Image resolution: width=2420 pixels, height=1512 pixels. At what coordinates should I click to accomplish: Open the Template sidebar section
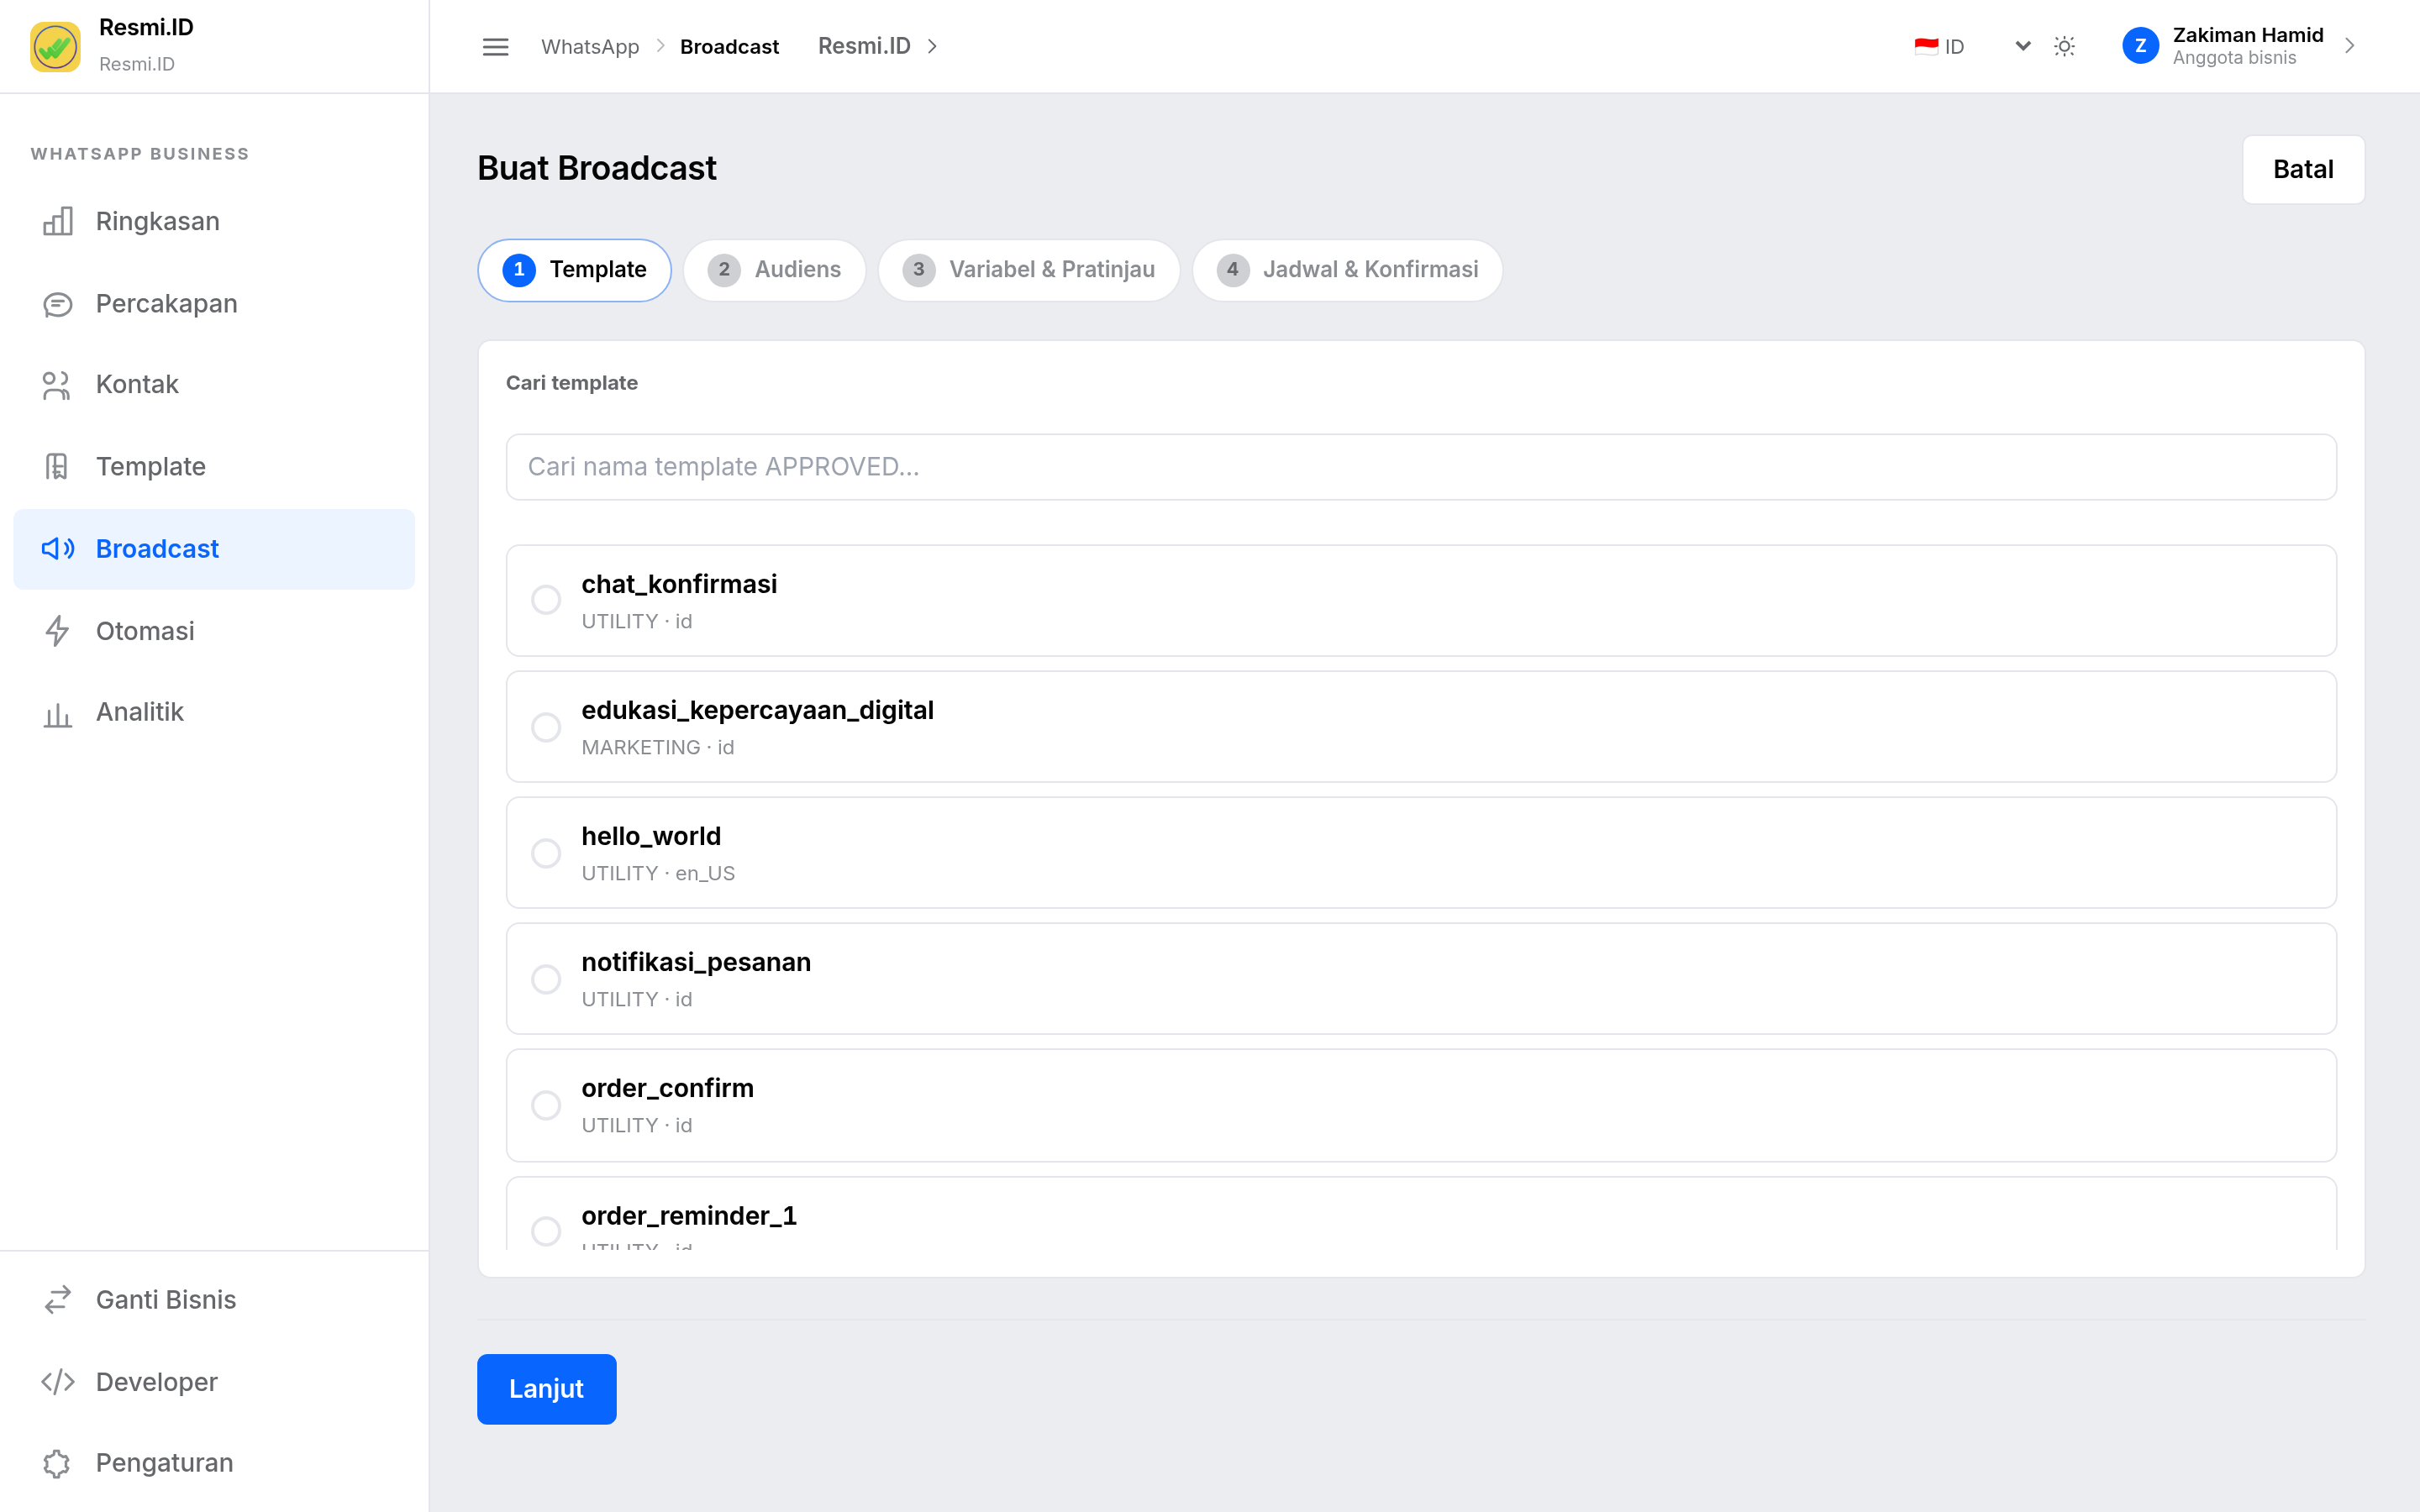pos(214,467)
